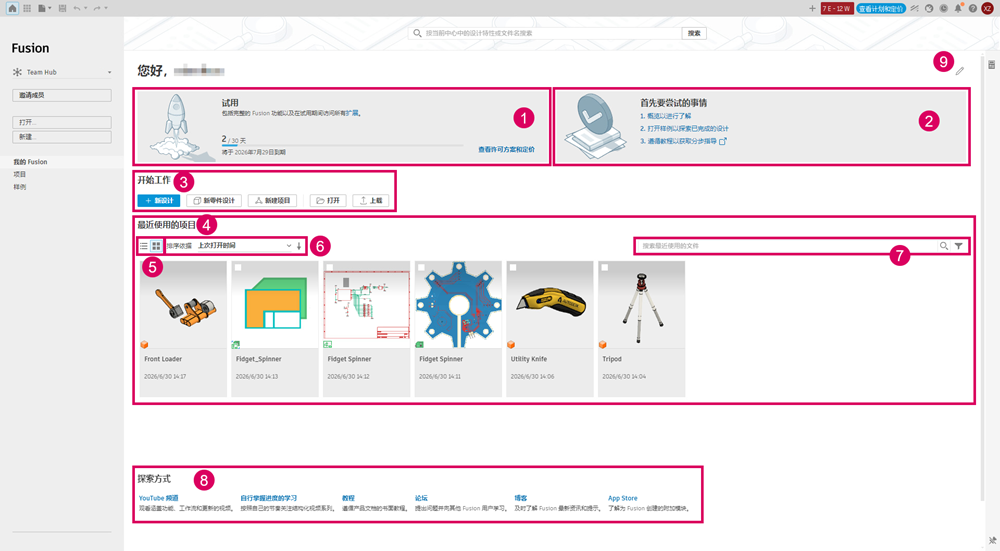This screenshot has height=551, width=1000.
Task: Open the XZ user profile avatar
Action: coord(987,8)
